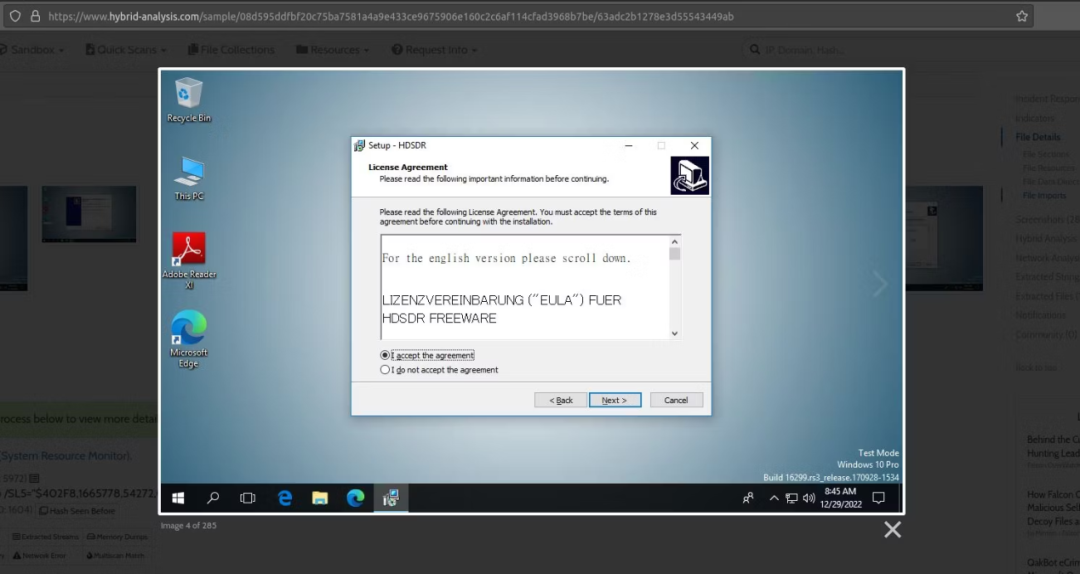Open the File Collections menu item
The image size is (1080, 574).
231,50
